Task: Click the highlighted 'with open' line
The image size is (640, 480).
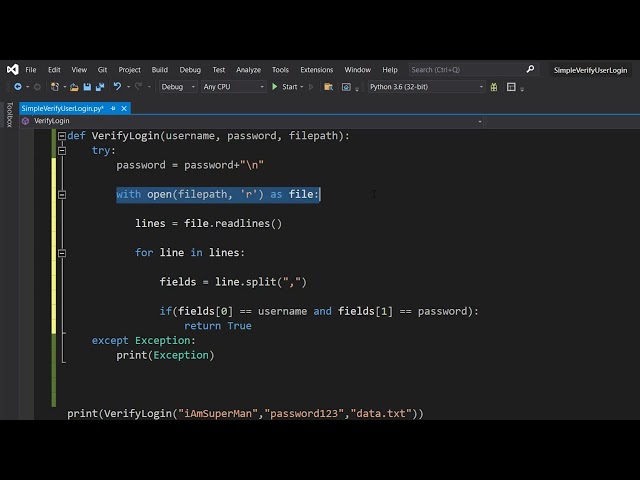Action: pyautogui.click(x=218, y=194)
